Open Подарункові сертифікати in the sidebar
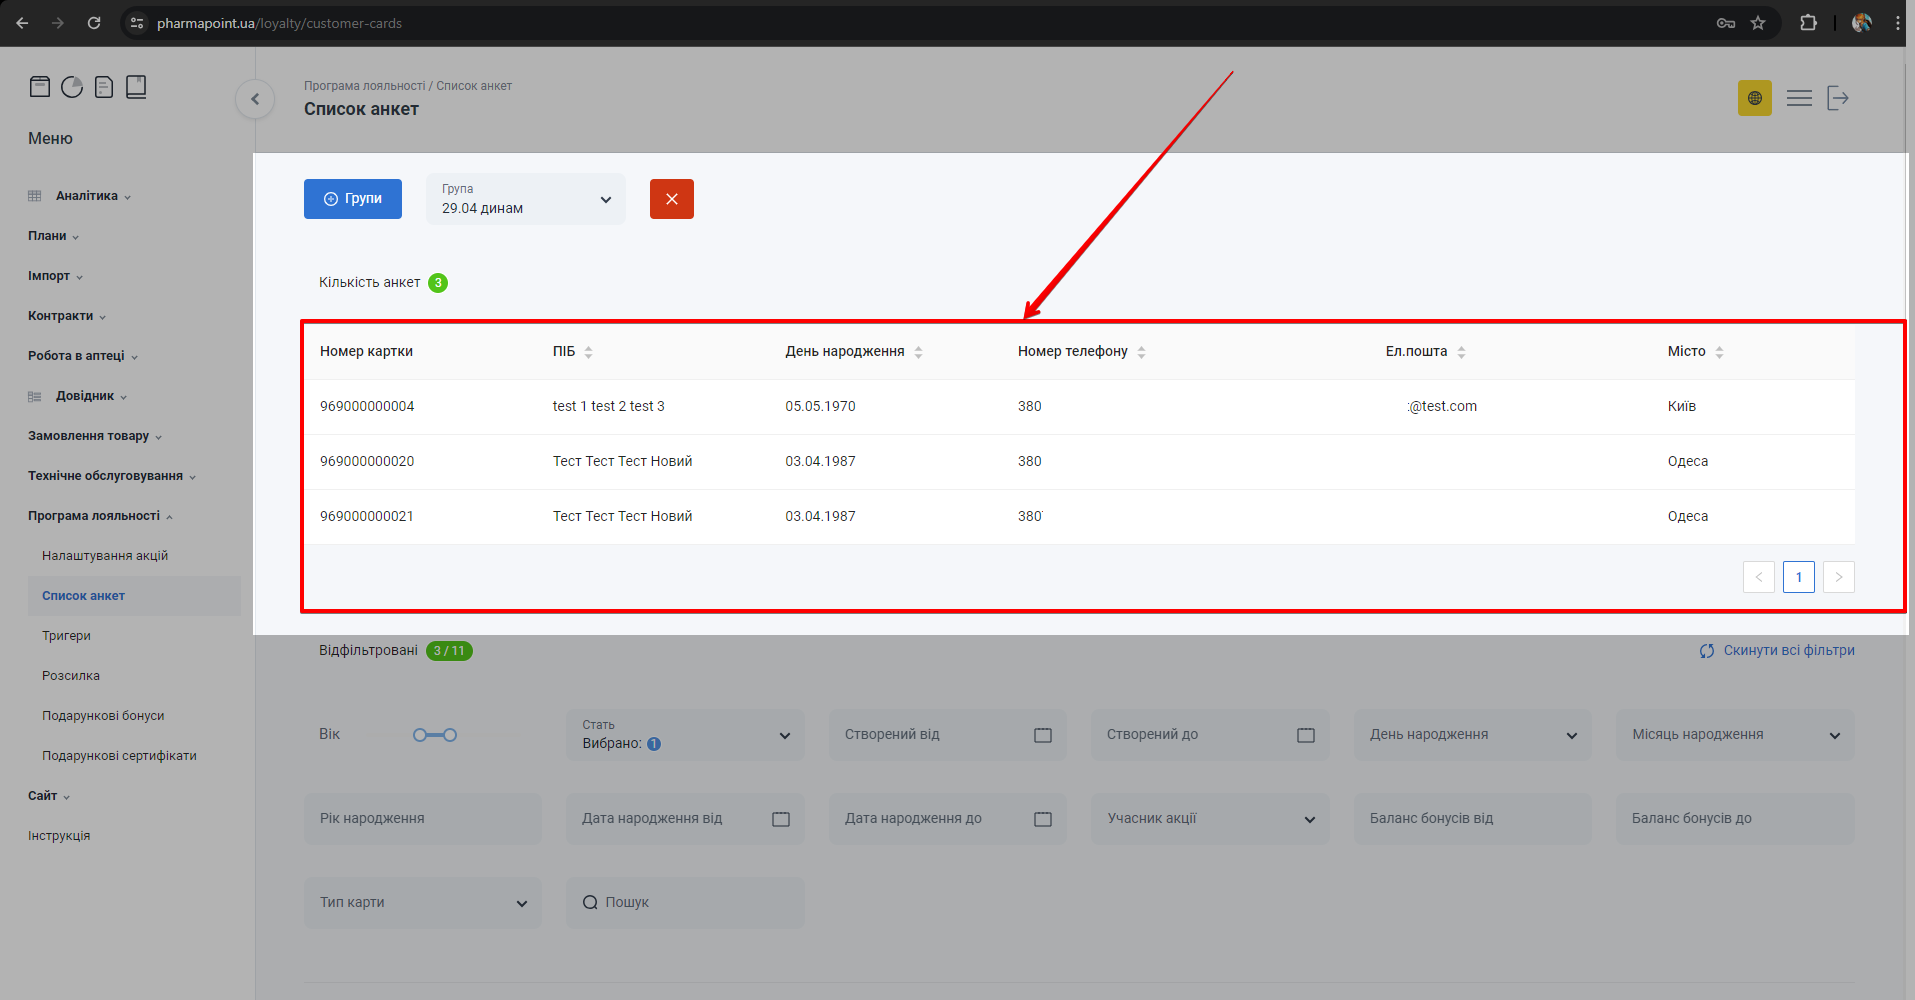The width and height of the screenshot is (1915, 1000). click(119, 756)
